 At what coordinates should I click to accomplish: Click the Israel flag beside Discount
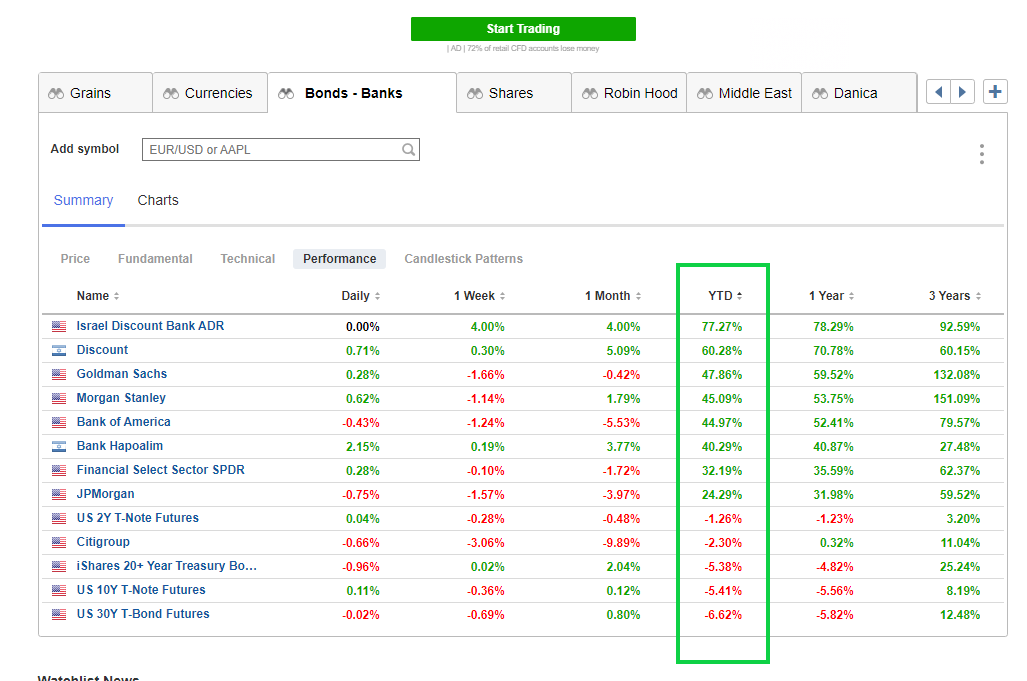[59, 350]
